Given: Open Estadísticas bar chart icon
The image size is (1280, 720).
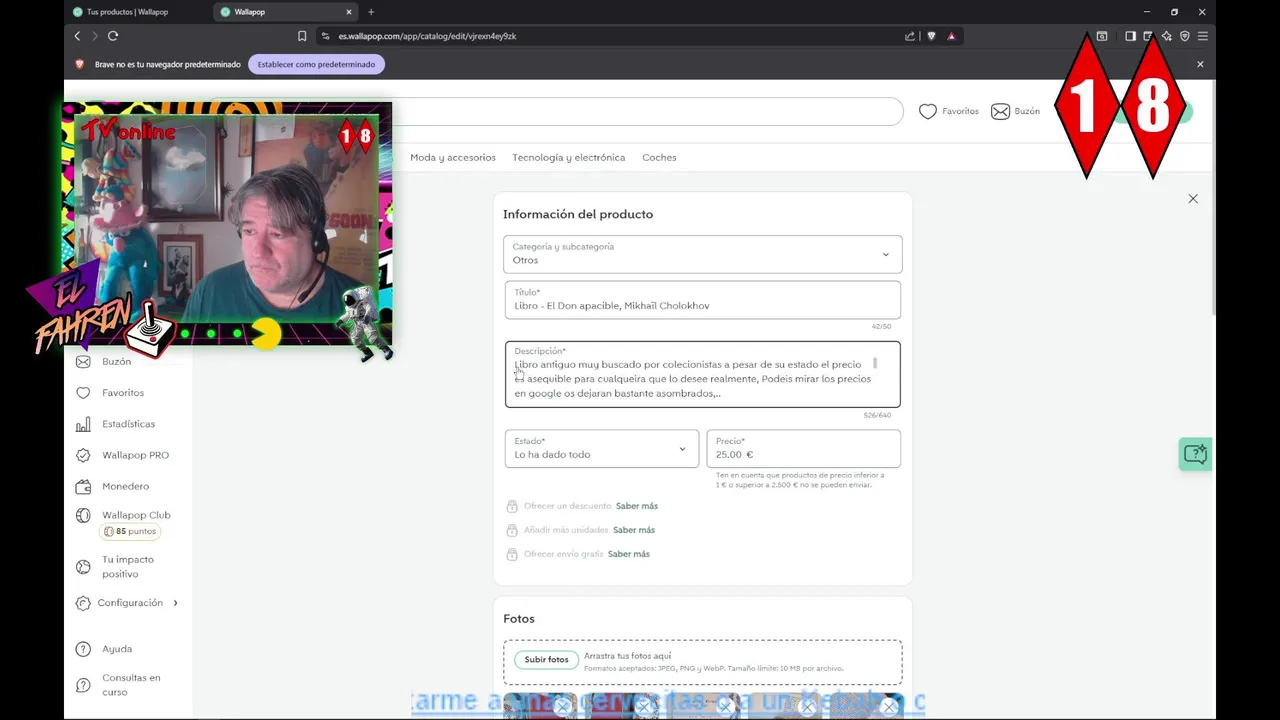Looking at the screenshot, I should coord(83,424).
